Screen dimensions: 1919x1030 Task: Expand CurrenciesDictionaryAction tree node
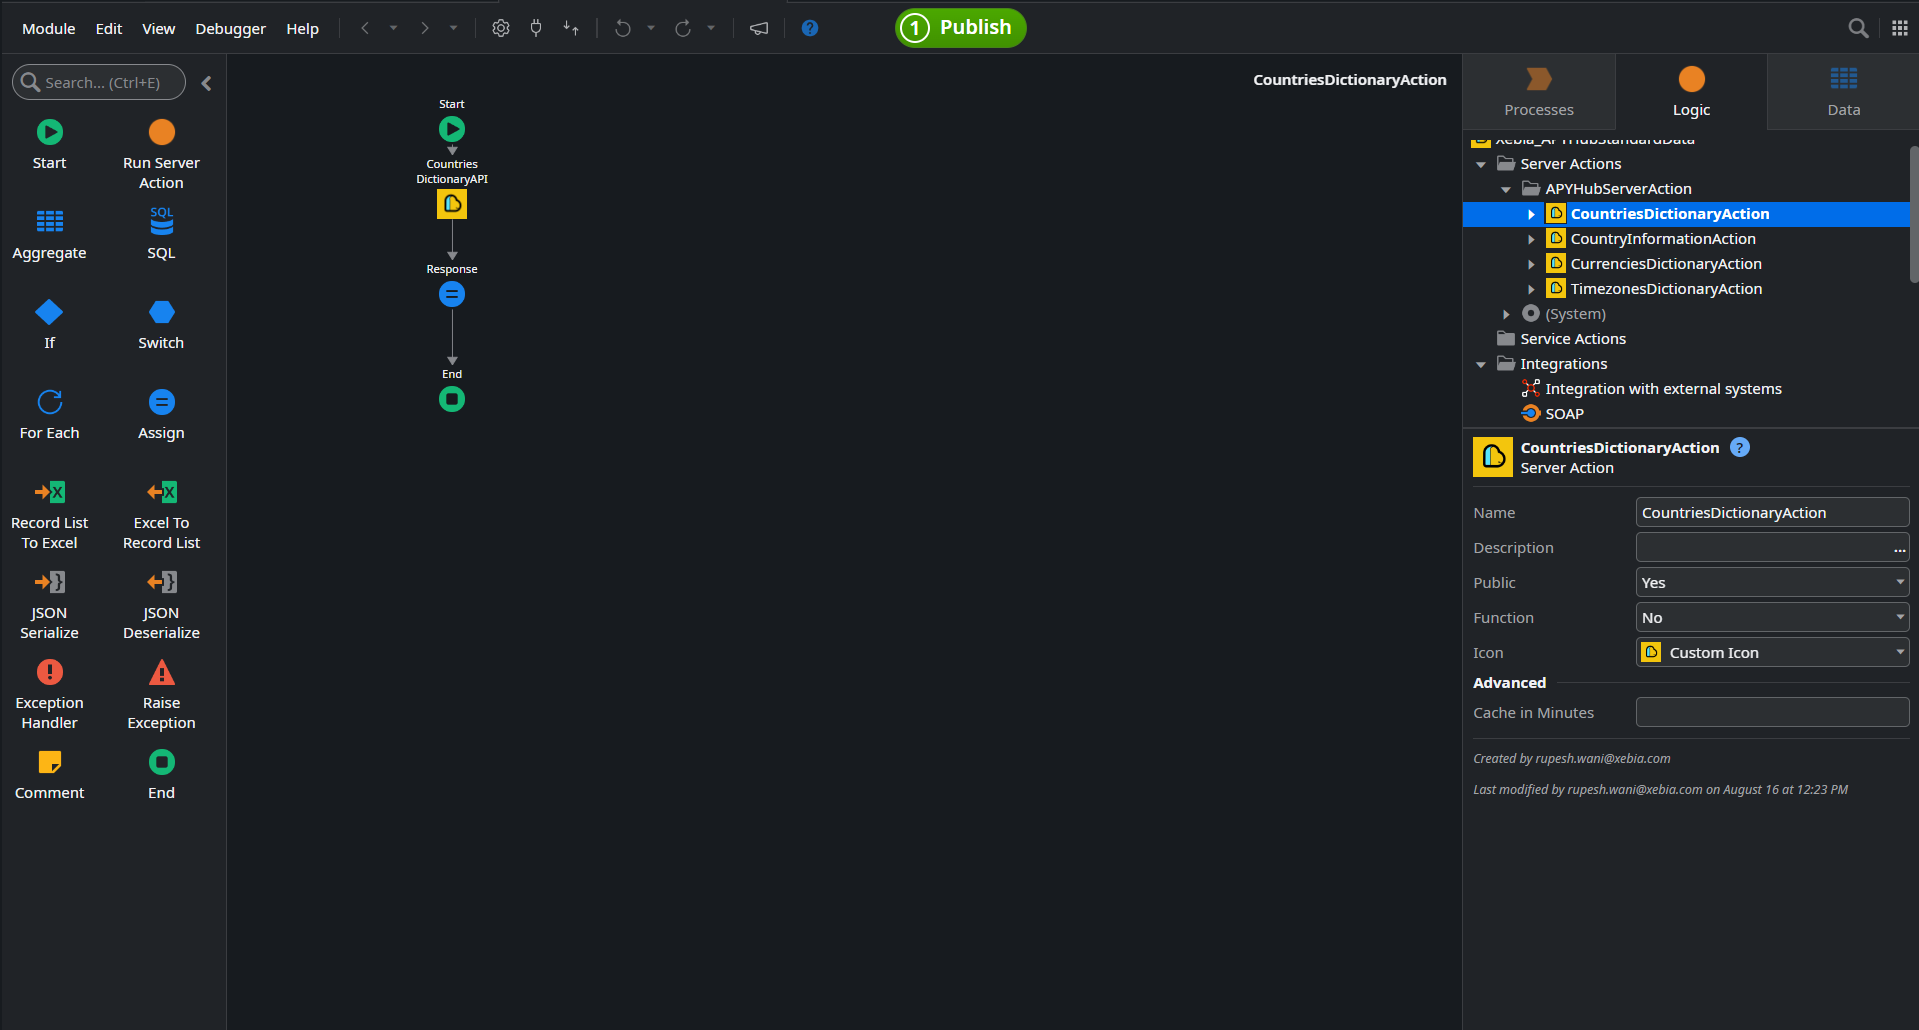coord(1531,264)
